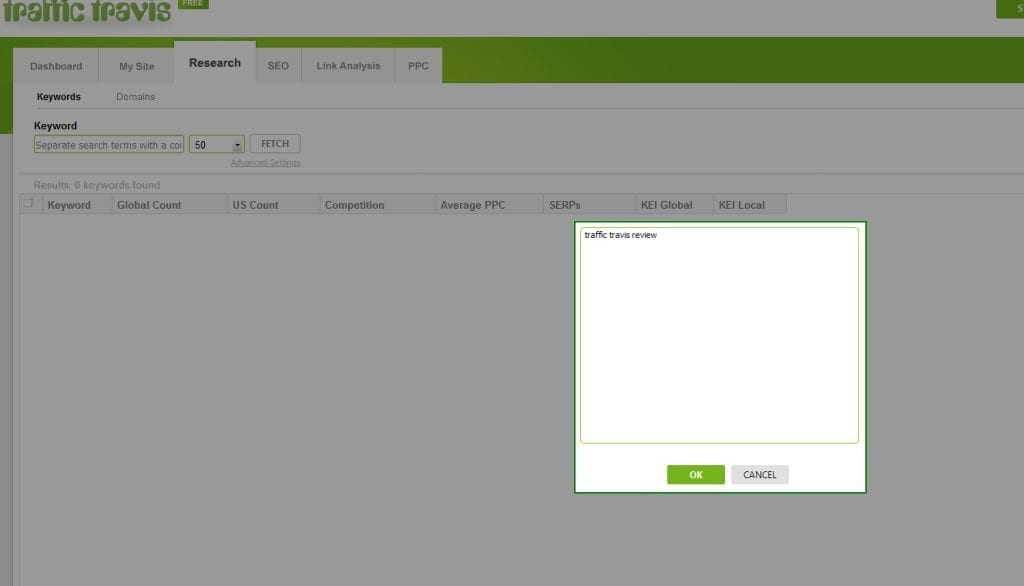This screenshot has width=1024, height=586.
Task: Click inside the 'traffic travis review' text area
Action: (719, 335)
